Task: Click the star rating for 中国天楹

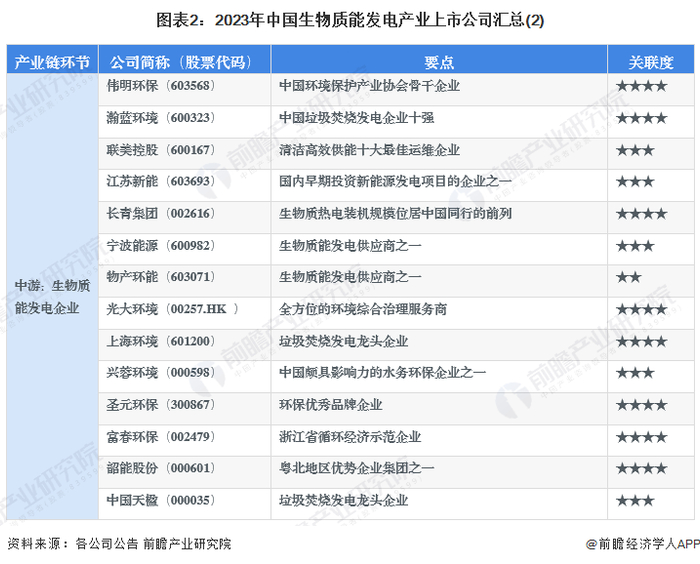Action: coord(635,501)
